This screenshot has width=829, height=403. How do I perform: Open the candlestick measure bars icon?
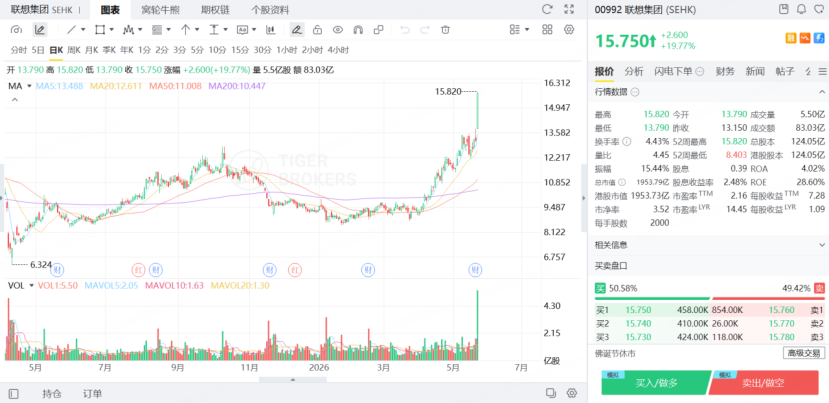click(x=271, y=30)
